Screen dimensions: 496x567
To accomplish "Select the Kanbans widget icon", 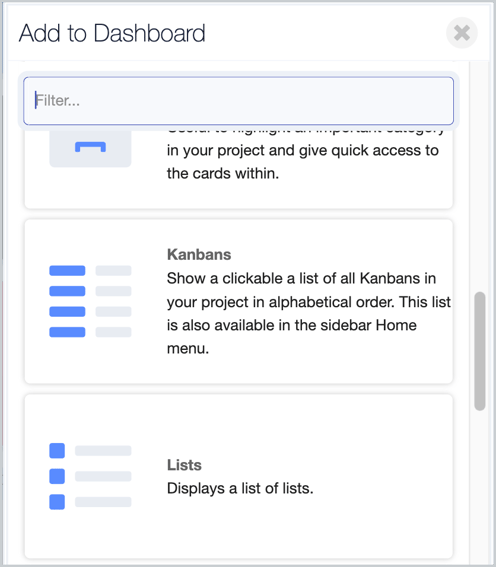I will click(90, 301).
